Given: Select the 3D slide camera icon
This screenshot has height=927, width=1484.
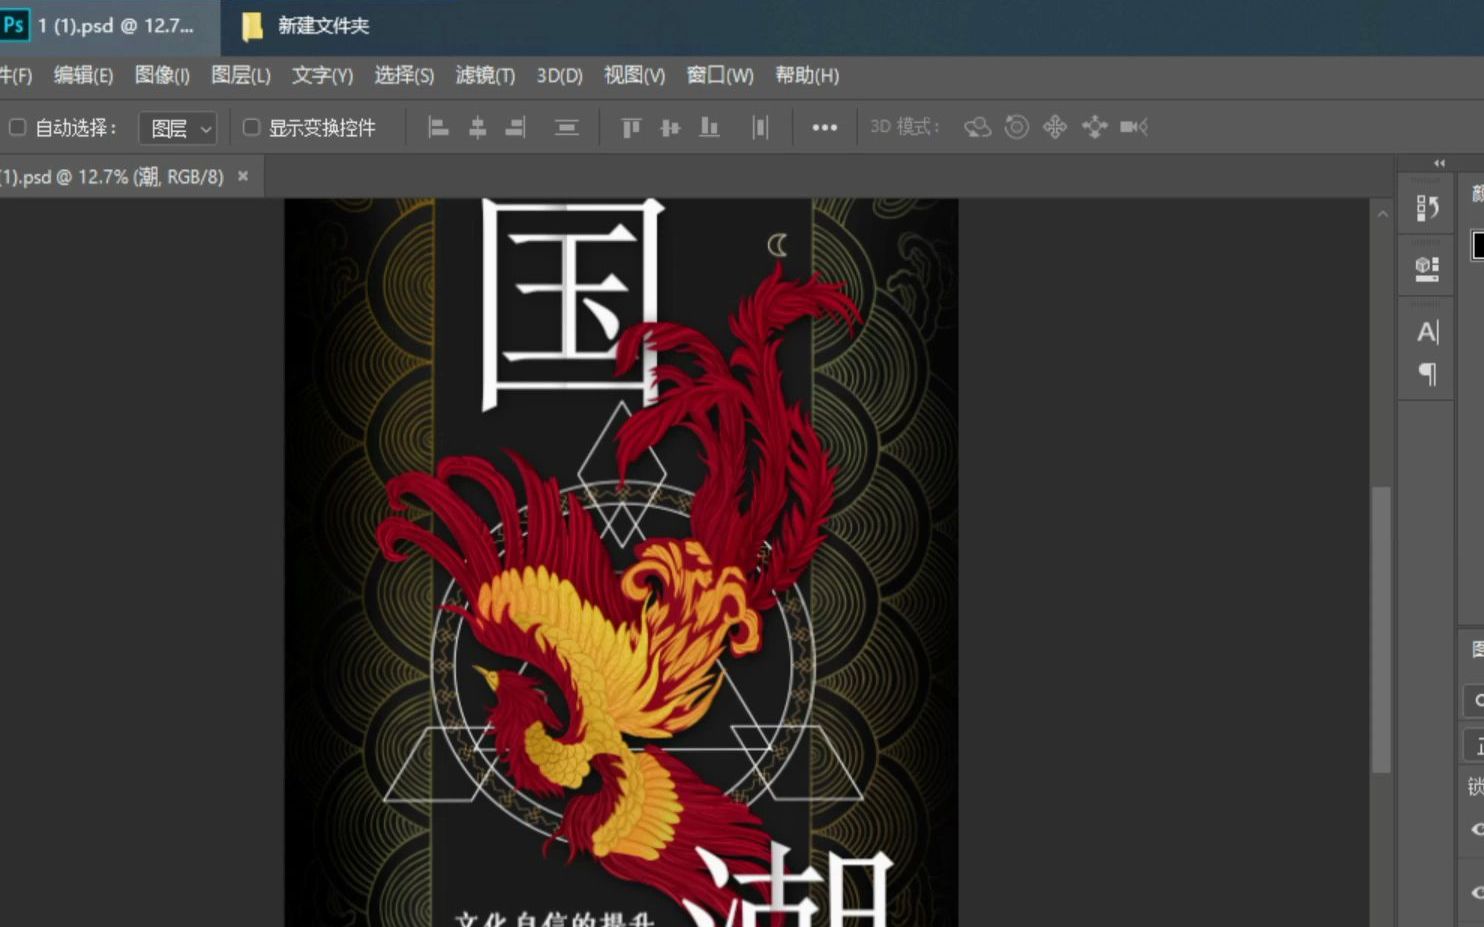Looking at the screenshot, I should point(1095,127).
